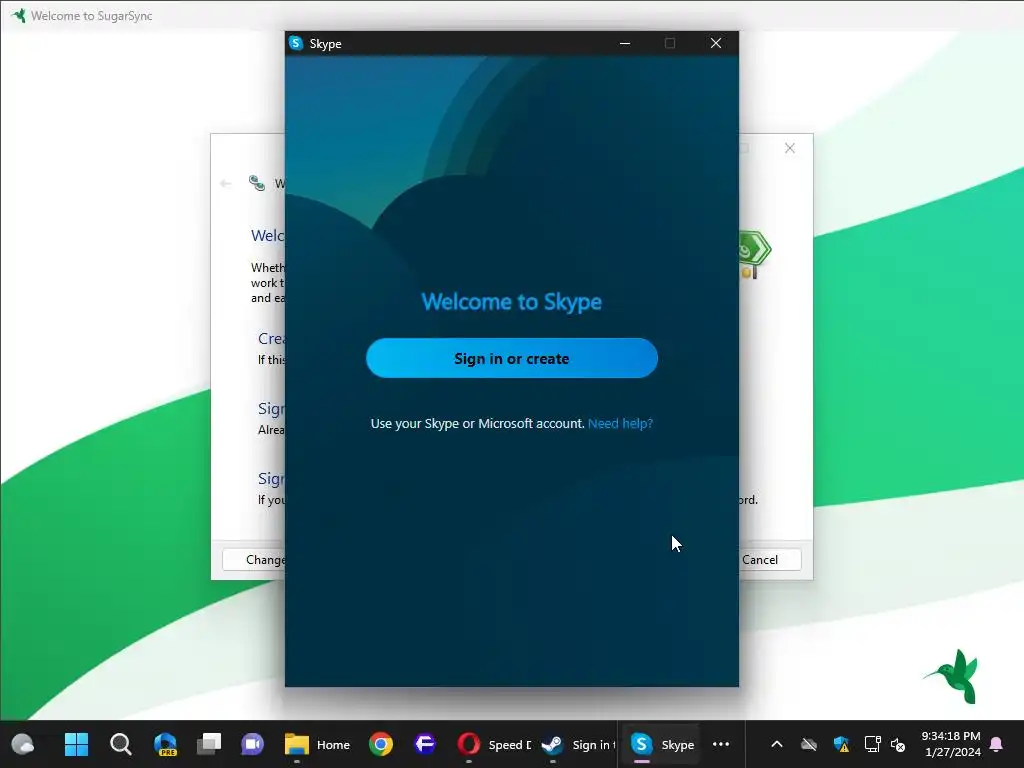The image size is (1024, 768).
Task: Open the Teams Chat taskbar icon
Action: [253, 744]
